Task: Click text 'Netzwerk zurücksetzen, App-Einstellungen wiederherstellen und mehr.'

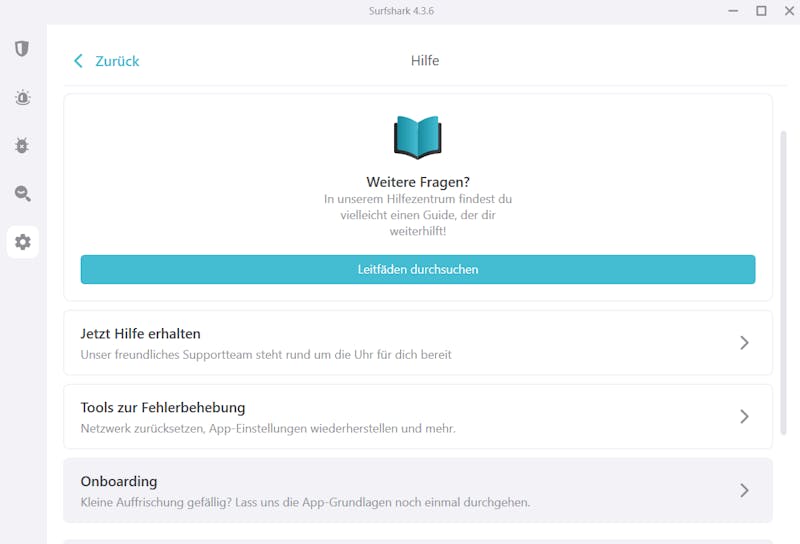Action: [x=268, y=429]
